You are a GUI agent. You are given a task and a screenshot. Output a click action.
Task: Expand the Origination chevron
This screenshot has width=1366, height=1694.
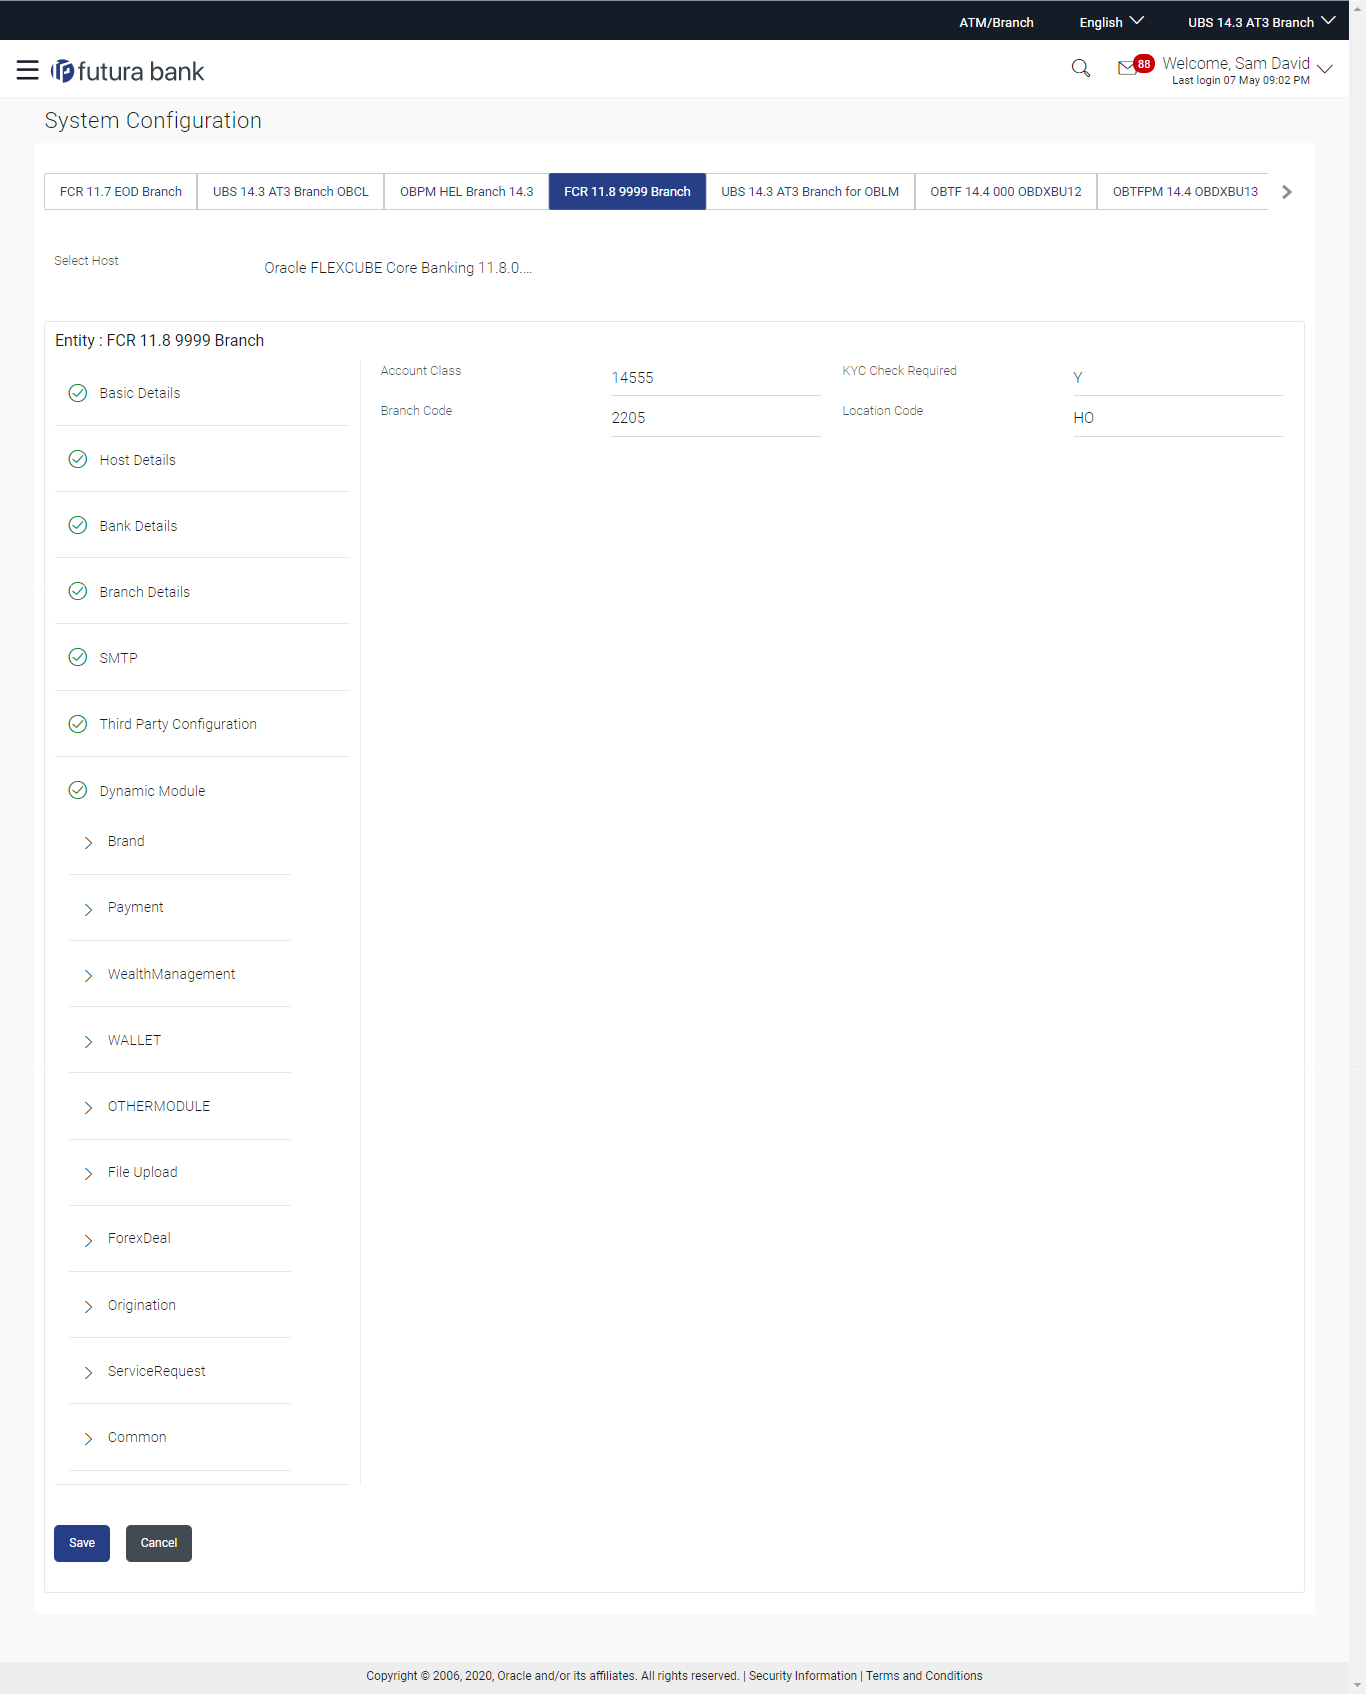(x=88, y=1306)
